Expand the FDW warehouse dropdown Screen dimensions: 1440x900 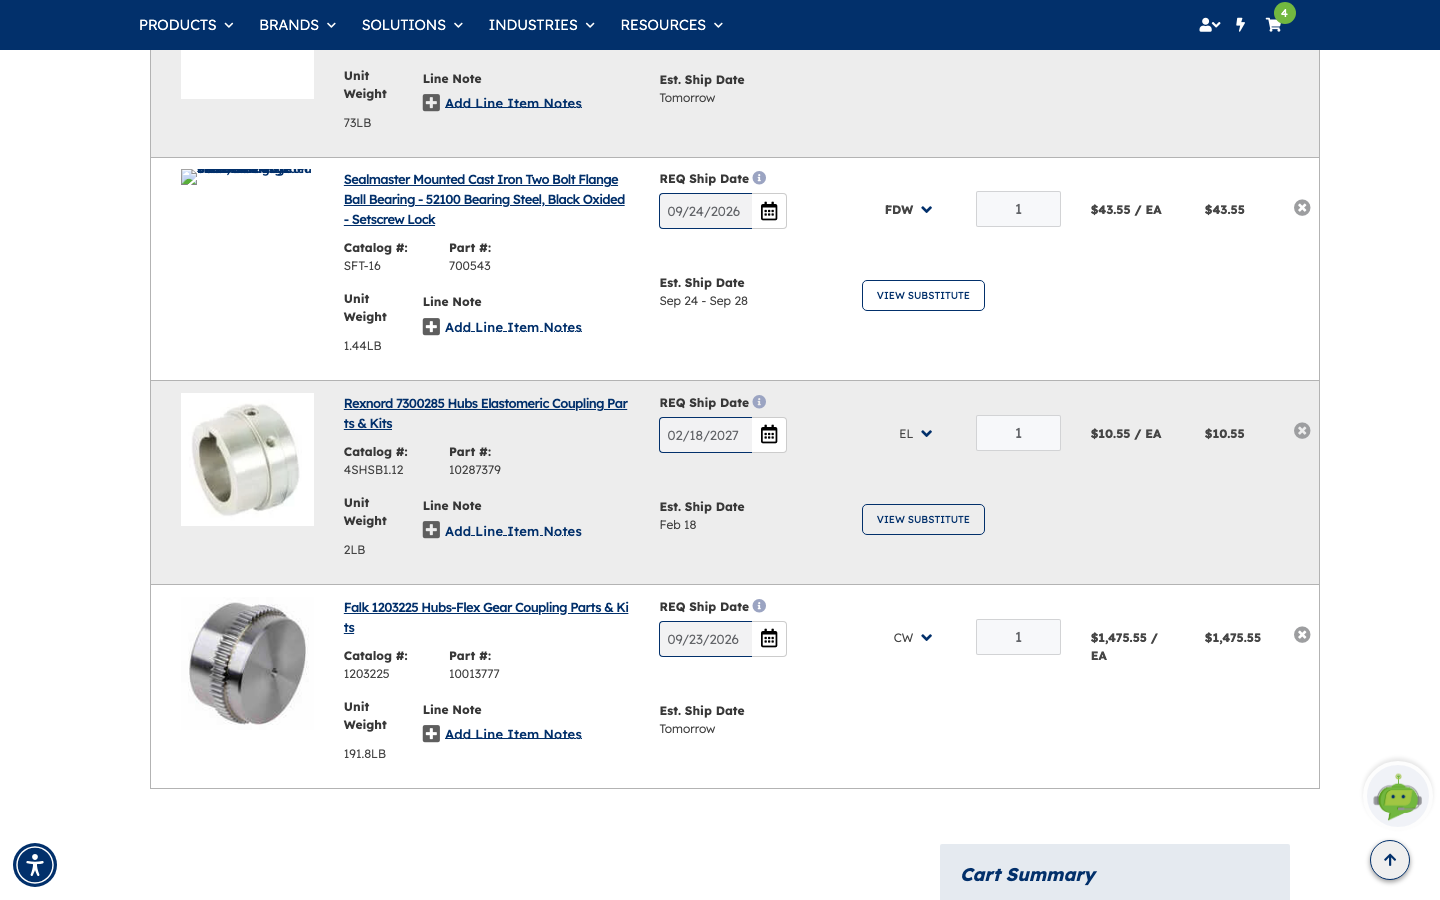tap(908, 210)
